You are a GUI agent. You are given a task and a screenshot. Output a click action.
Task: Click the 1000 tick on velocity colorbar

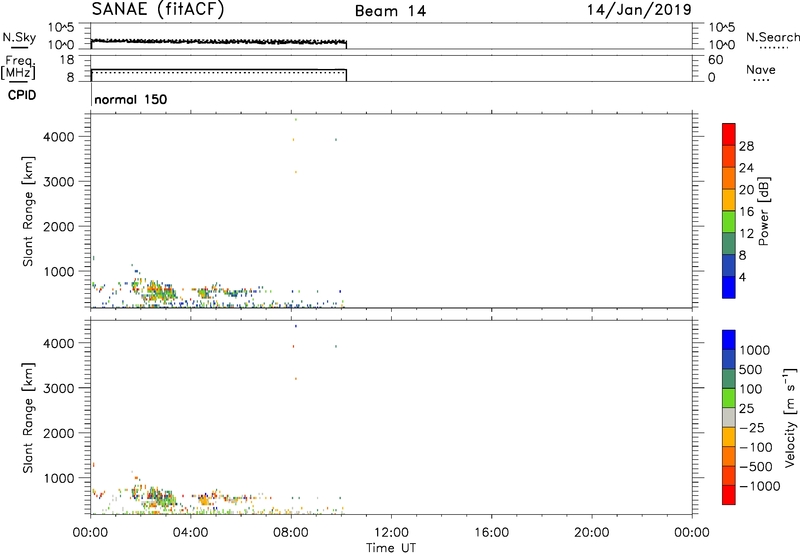(x=755, y=350)
